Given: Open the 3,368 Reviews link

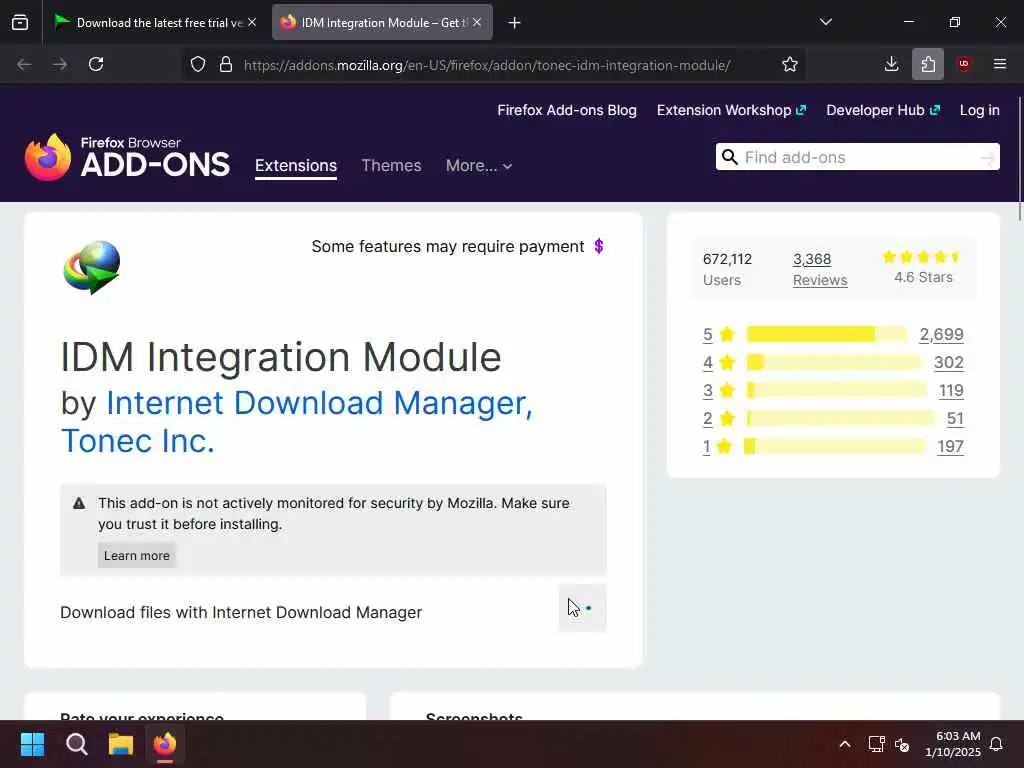Looking at the screenshot, I should click(820, 270).
